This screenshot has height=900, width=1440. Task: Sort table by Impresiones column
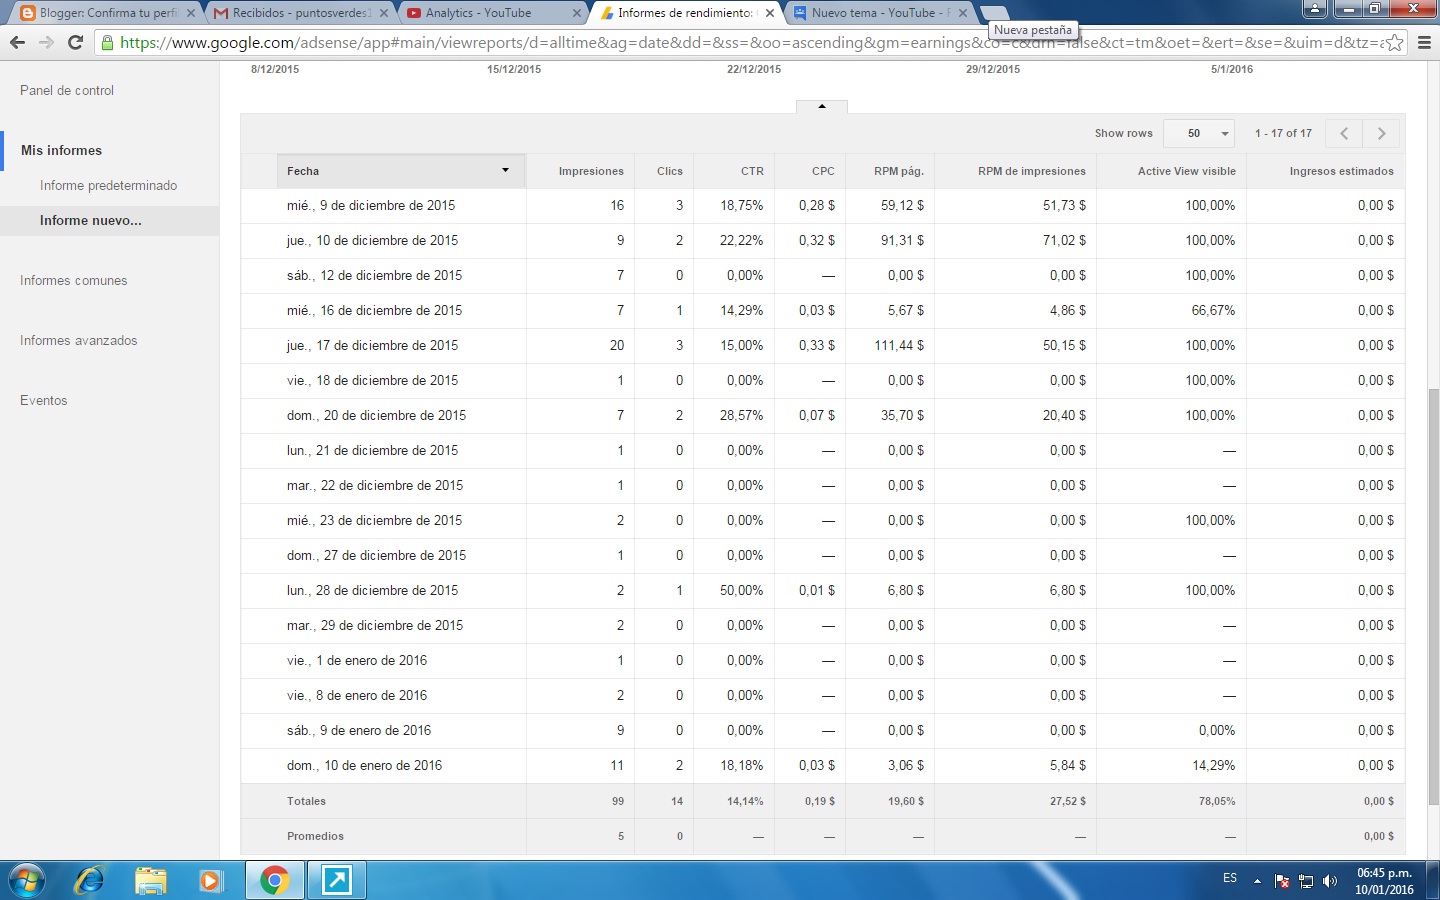591,171
